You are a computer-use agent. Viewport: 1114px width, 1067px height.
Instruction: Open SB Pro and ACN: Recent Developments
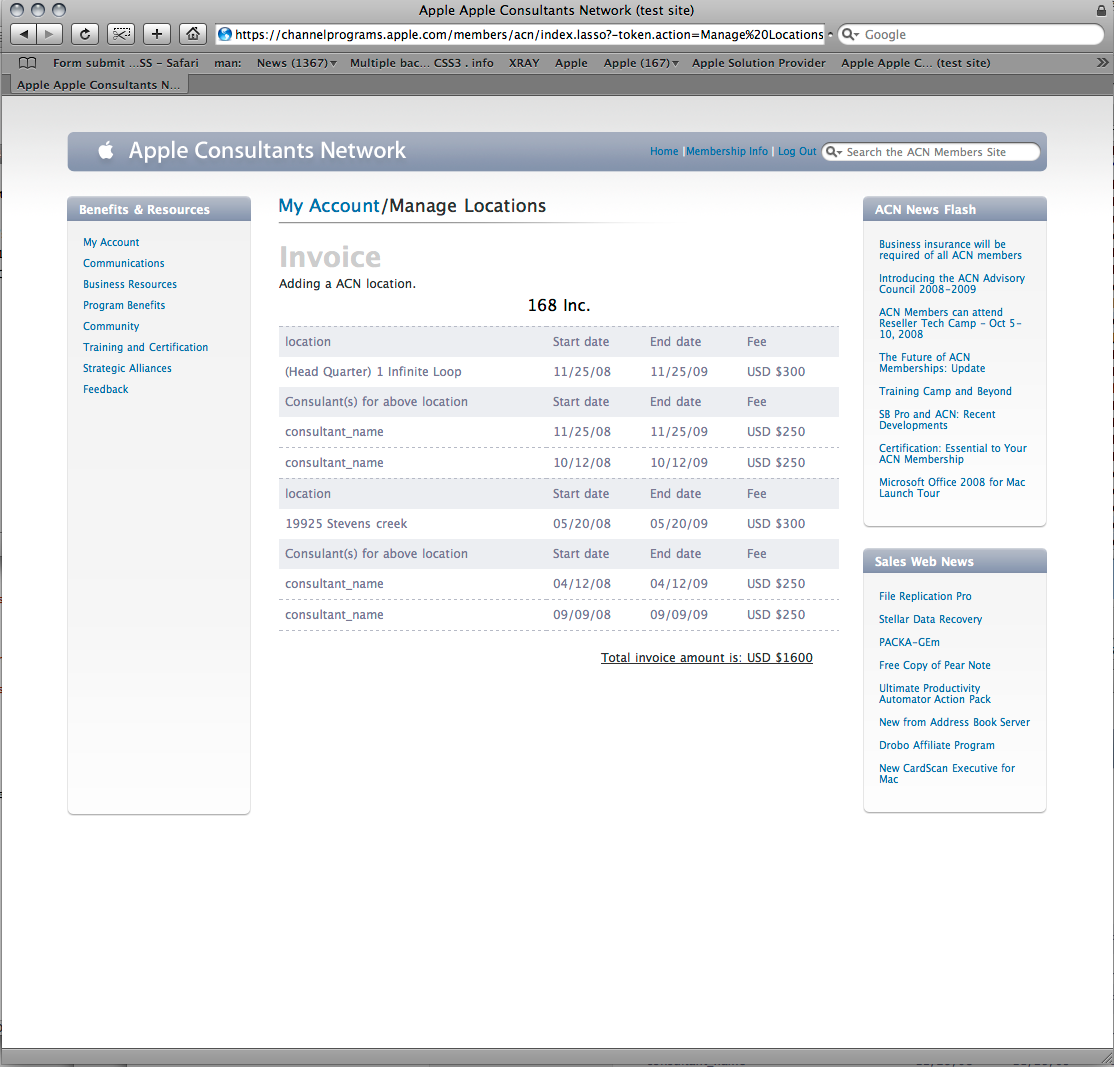click(x=937, y=419)
